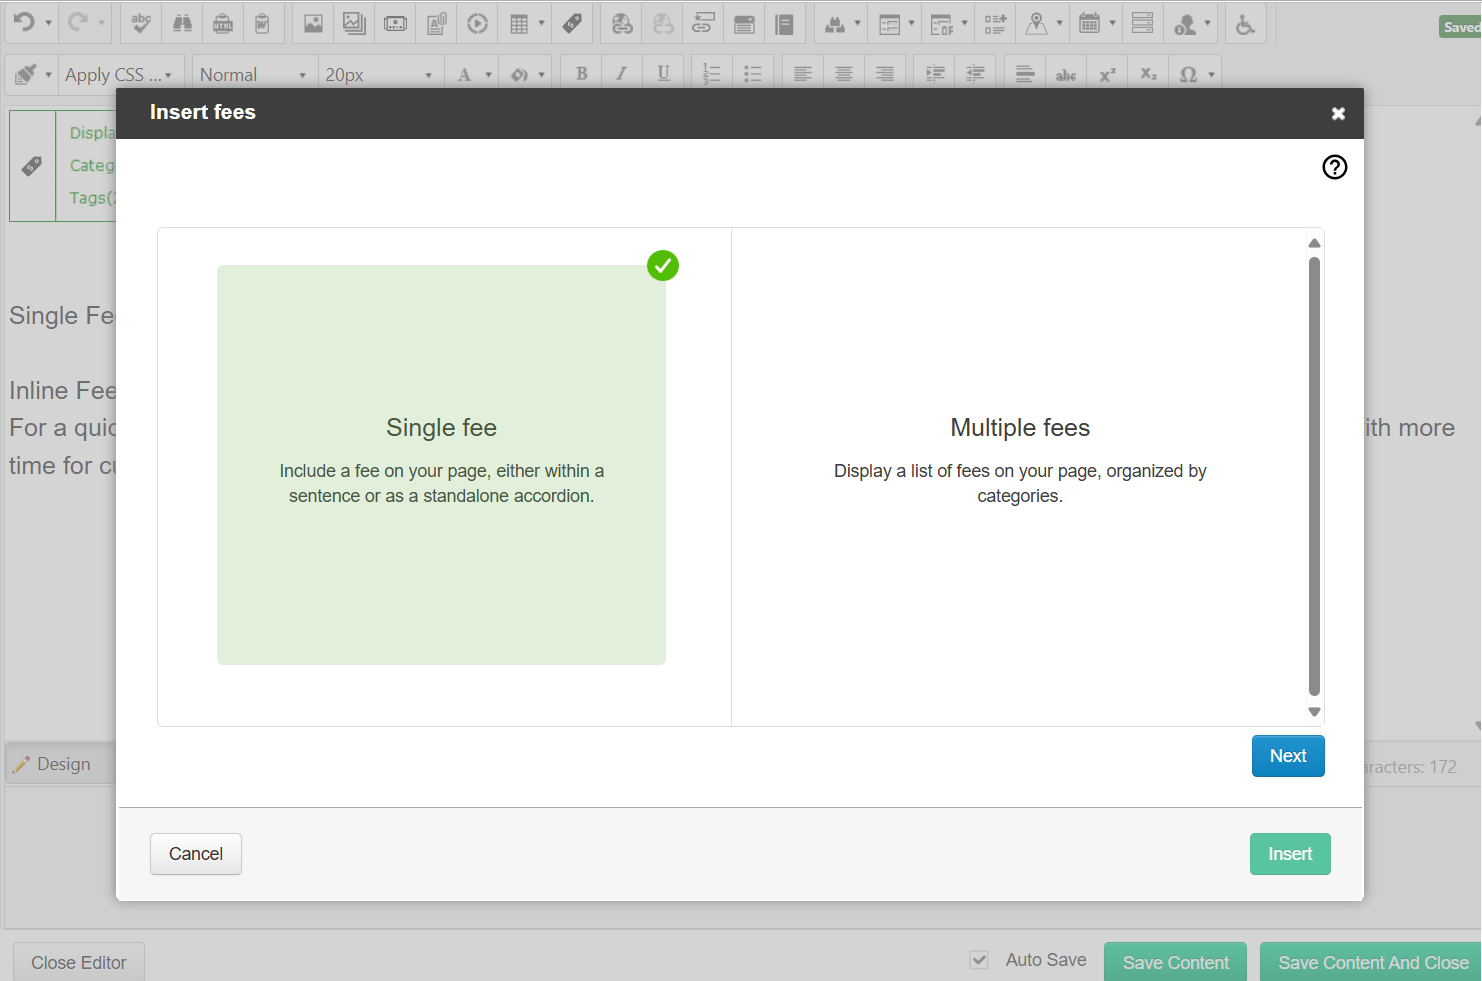Open the help icon in Insert fees dialog
The height and width of the screenshot is (981, 1482).
pos(1334,167)
